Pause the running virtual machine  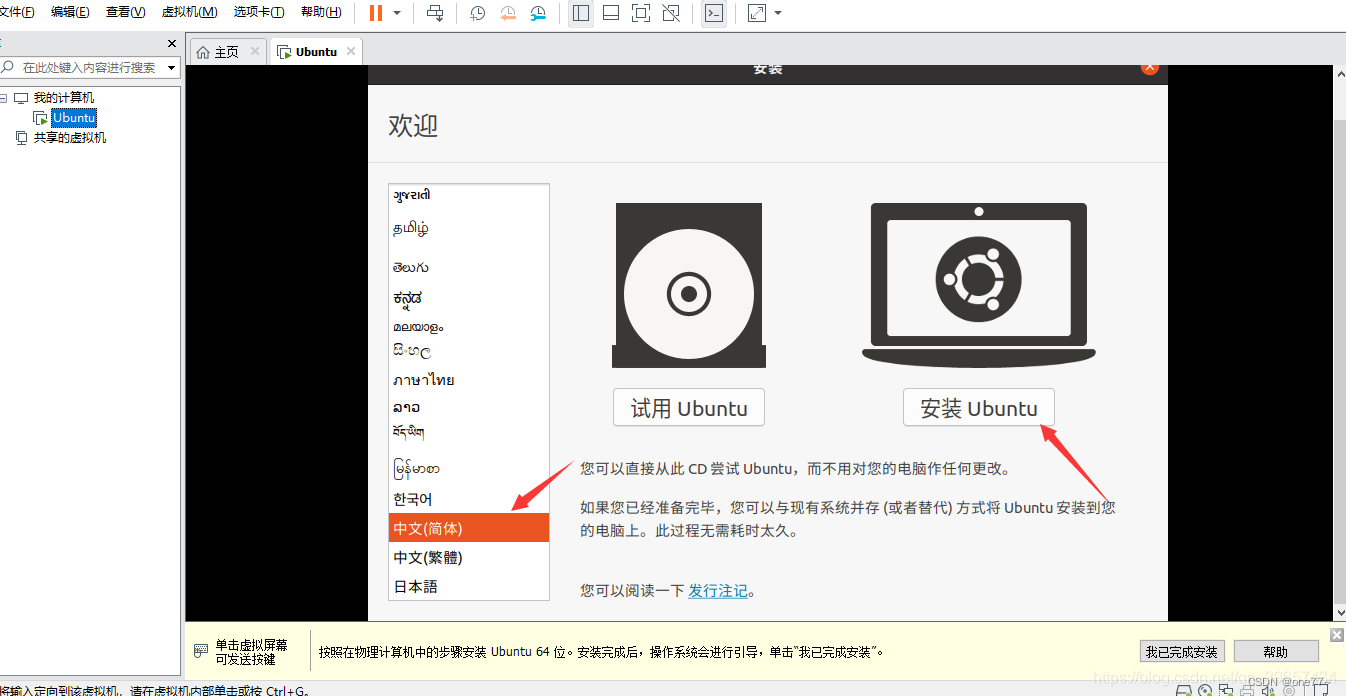[x=378, y=13]
